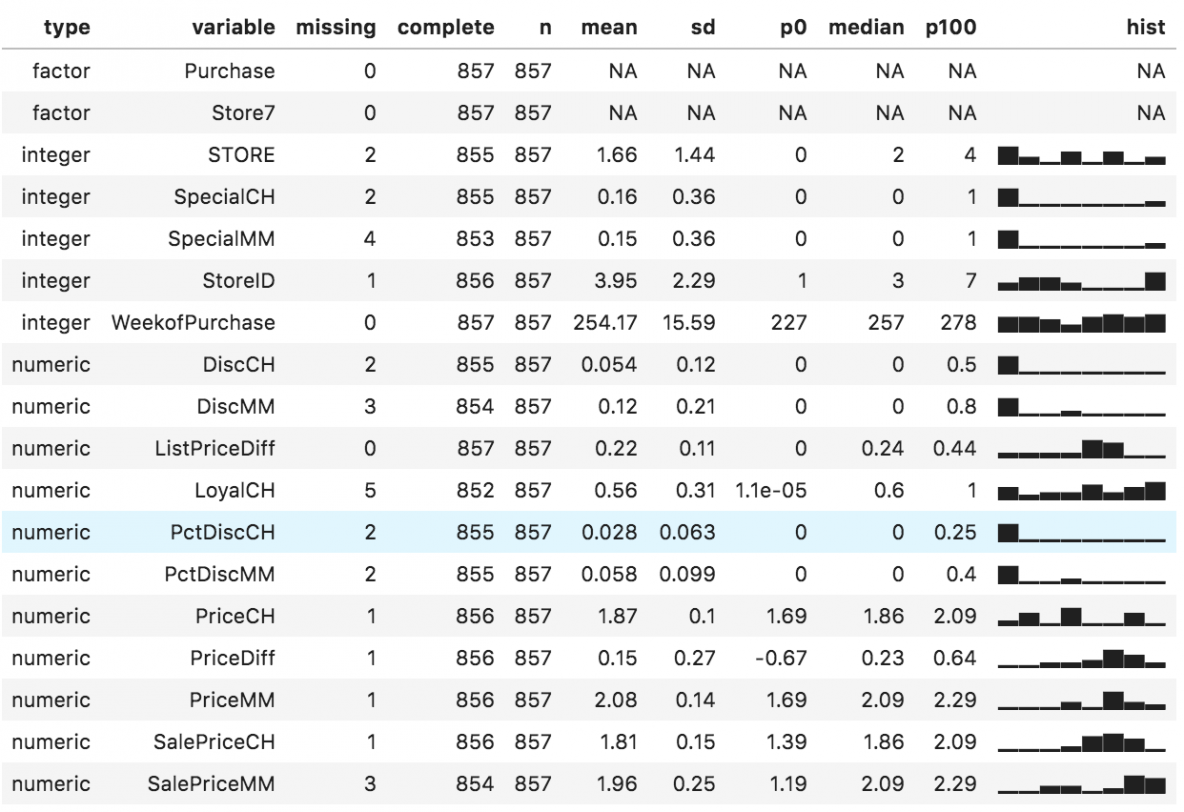This screenshot has width=1184, height=812.
Task: Click the "sd" column header
Action: coord(702,28)
